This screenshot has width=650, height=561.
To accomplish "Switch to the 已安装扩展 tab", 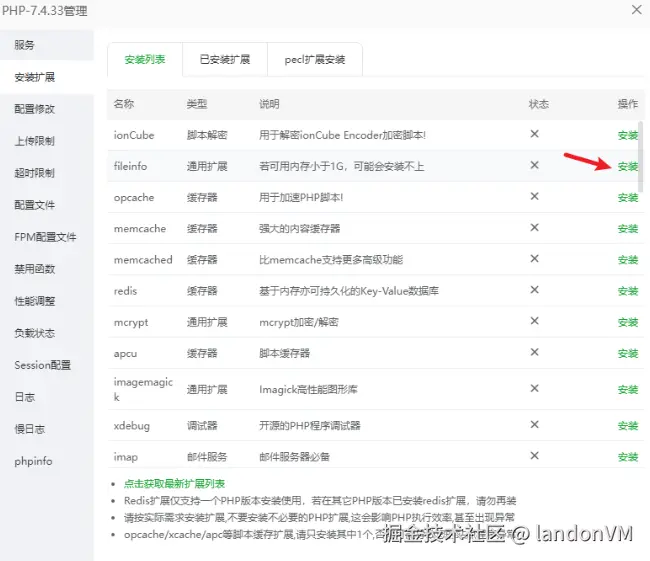I will (225, 60).
